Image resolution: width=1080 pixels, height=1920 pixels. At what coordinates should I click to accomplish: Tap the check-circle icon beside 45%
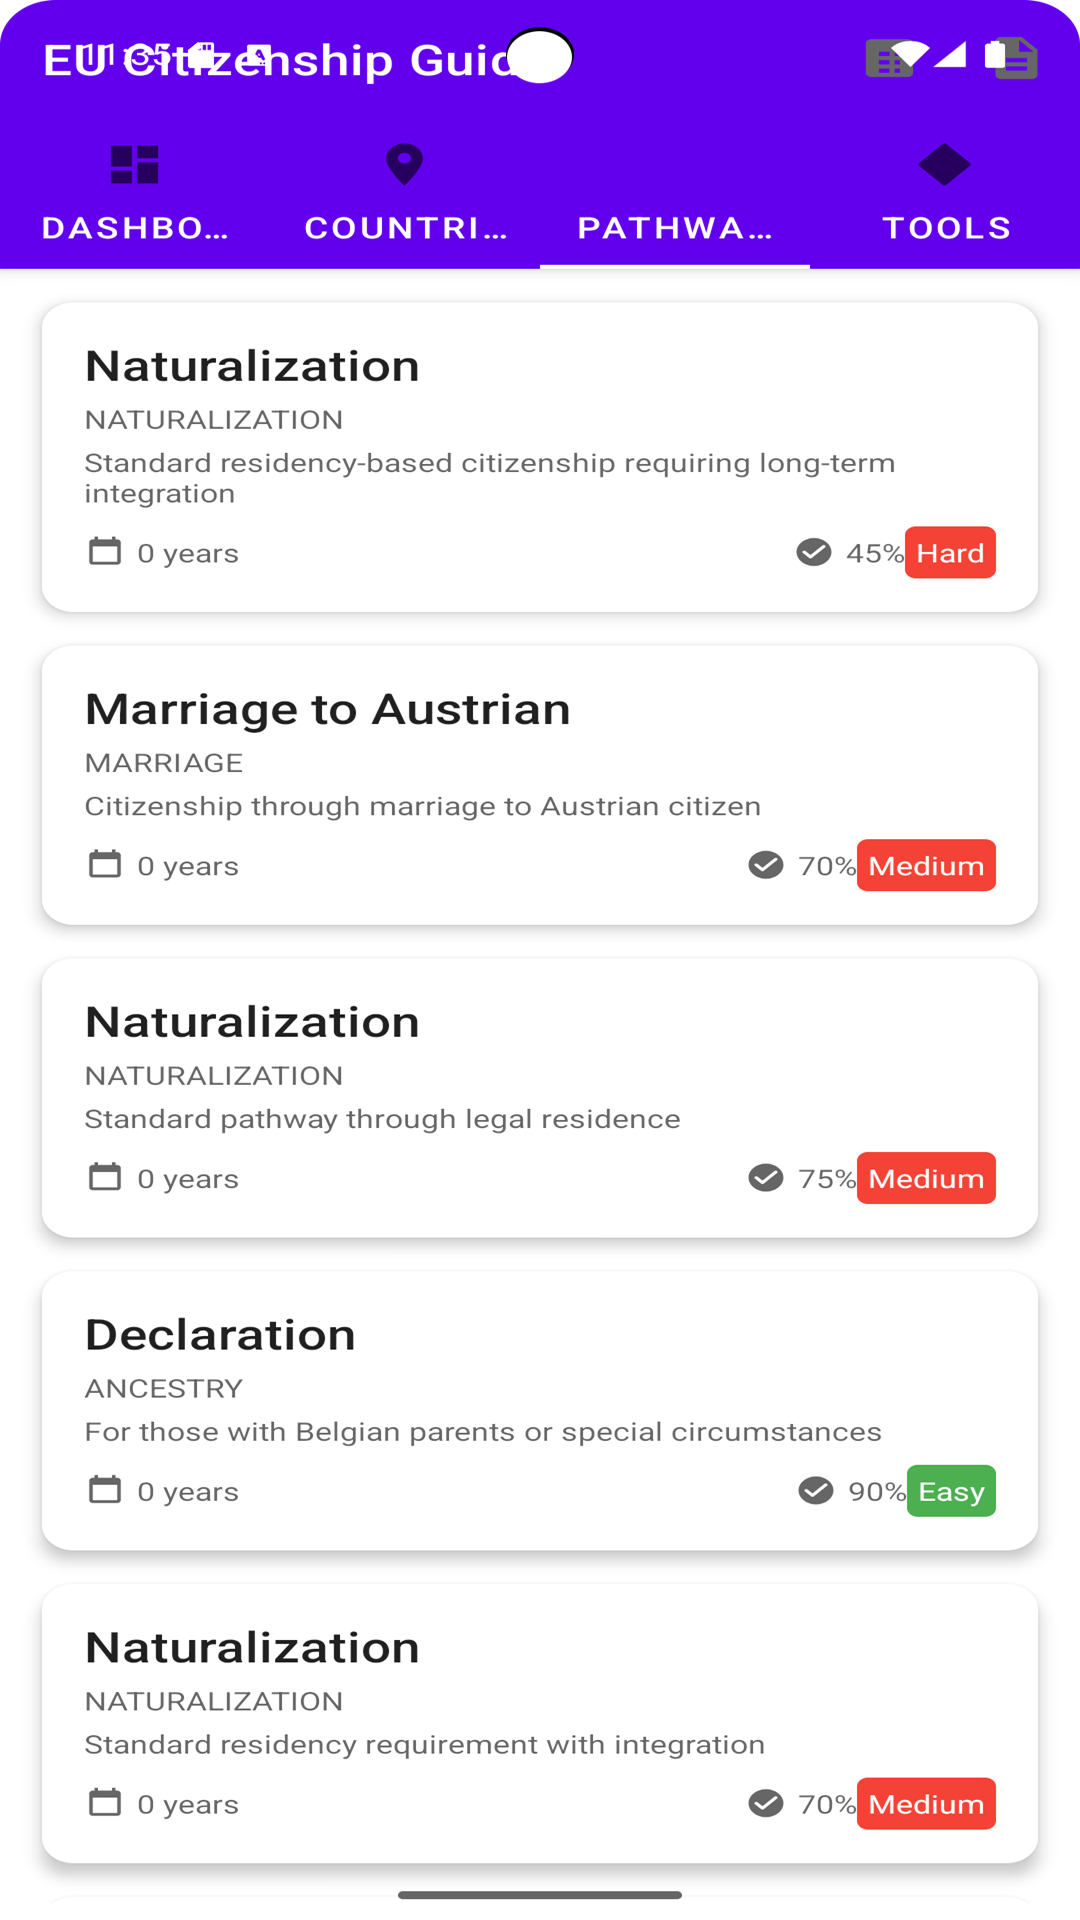click(x=814, y=552)
